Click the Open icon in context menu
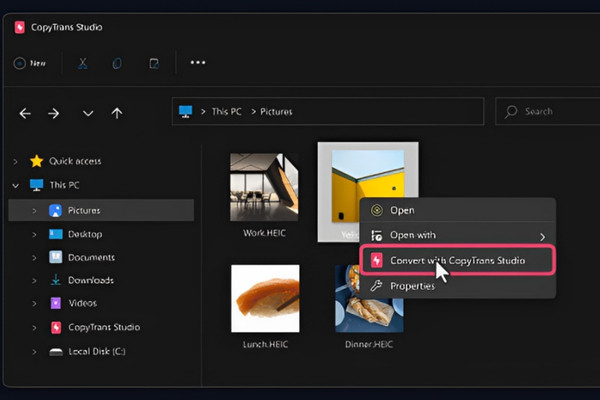The image size is (600, 400). pos(377,210)
